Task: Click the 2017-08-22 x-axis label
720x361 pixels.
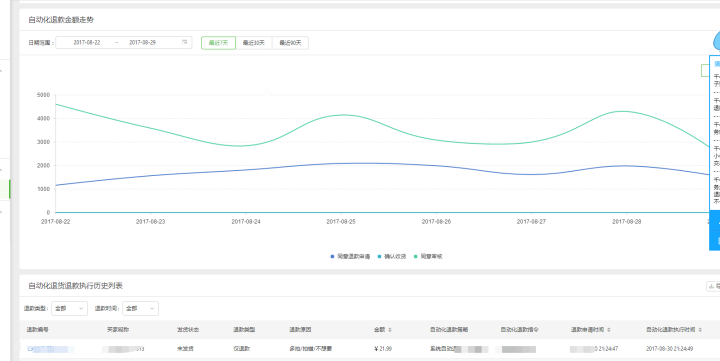Action: point(56,222)
